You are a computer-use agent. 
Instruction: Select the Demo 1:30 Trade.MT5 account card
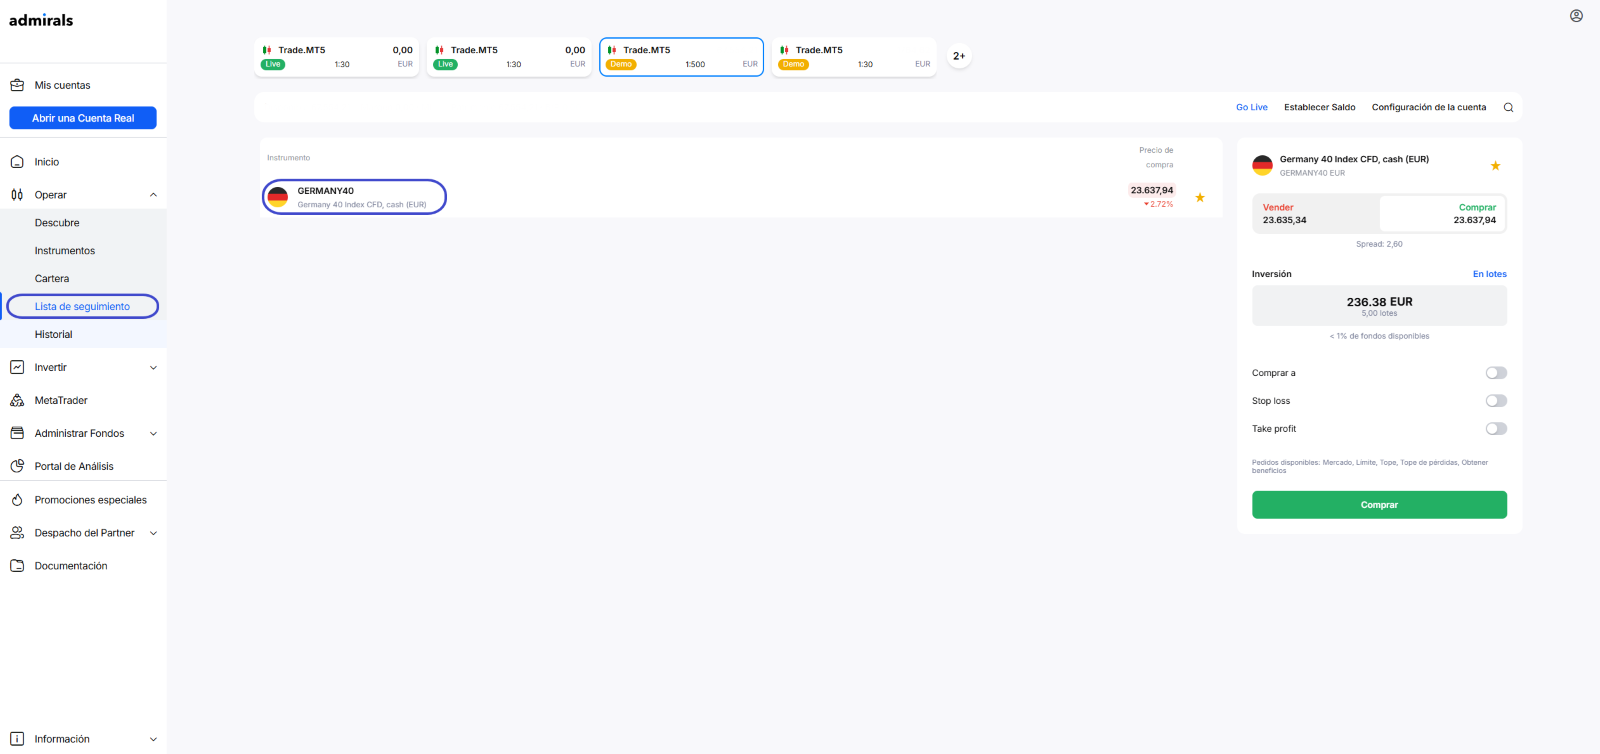(x=854, y=57)
